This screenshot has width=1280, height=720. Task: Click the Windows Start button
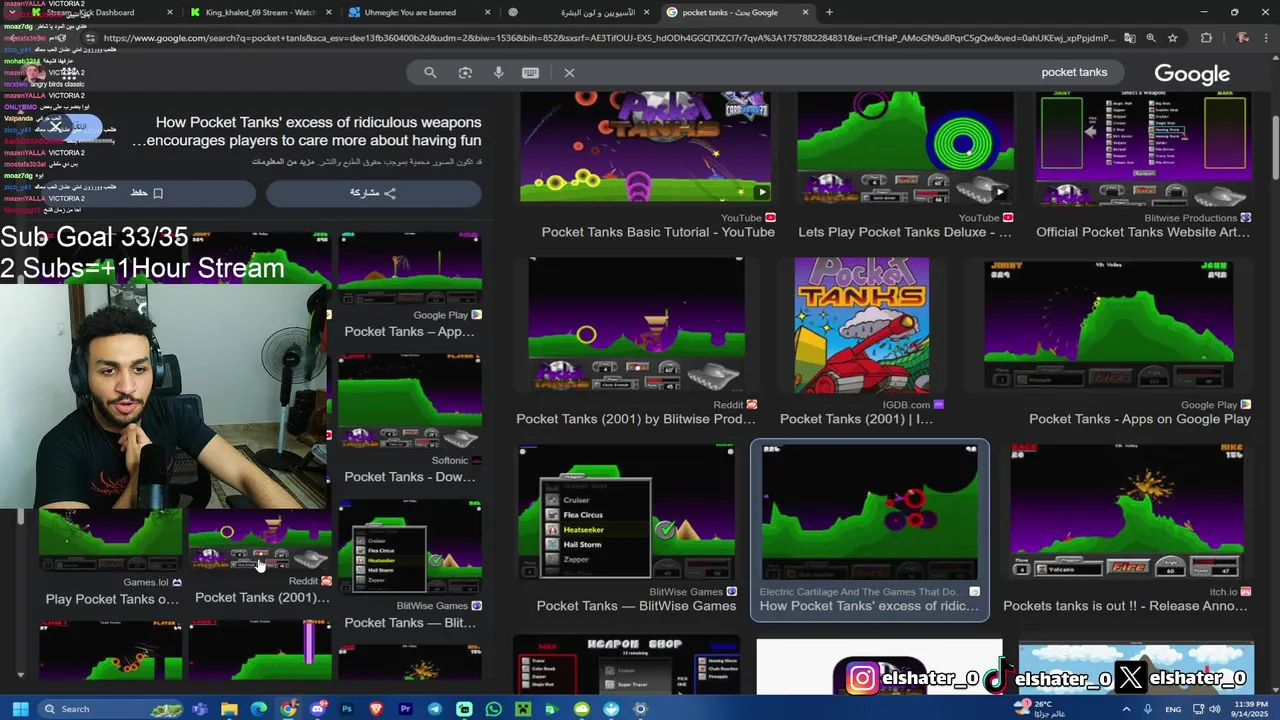coord(20,709)
